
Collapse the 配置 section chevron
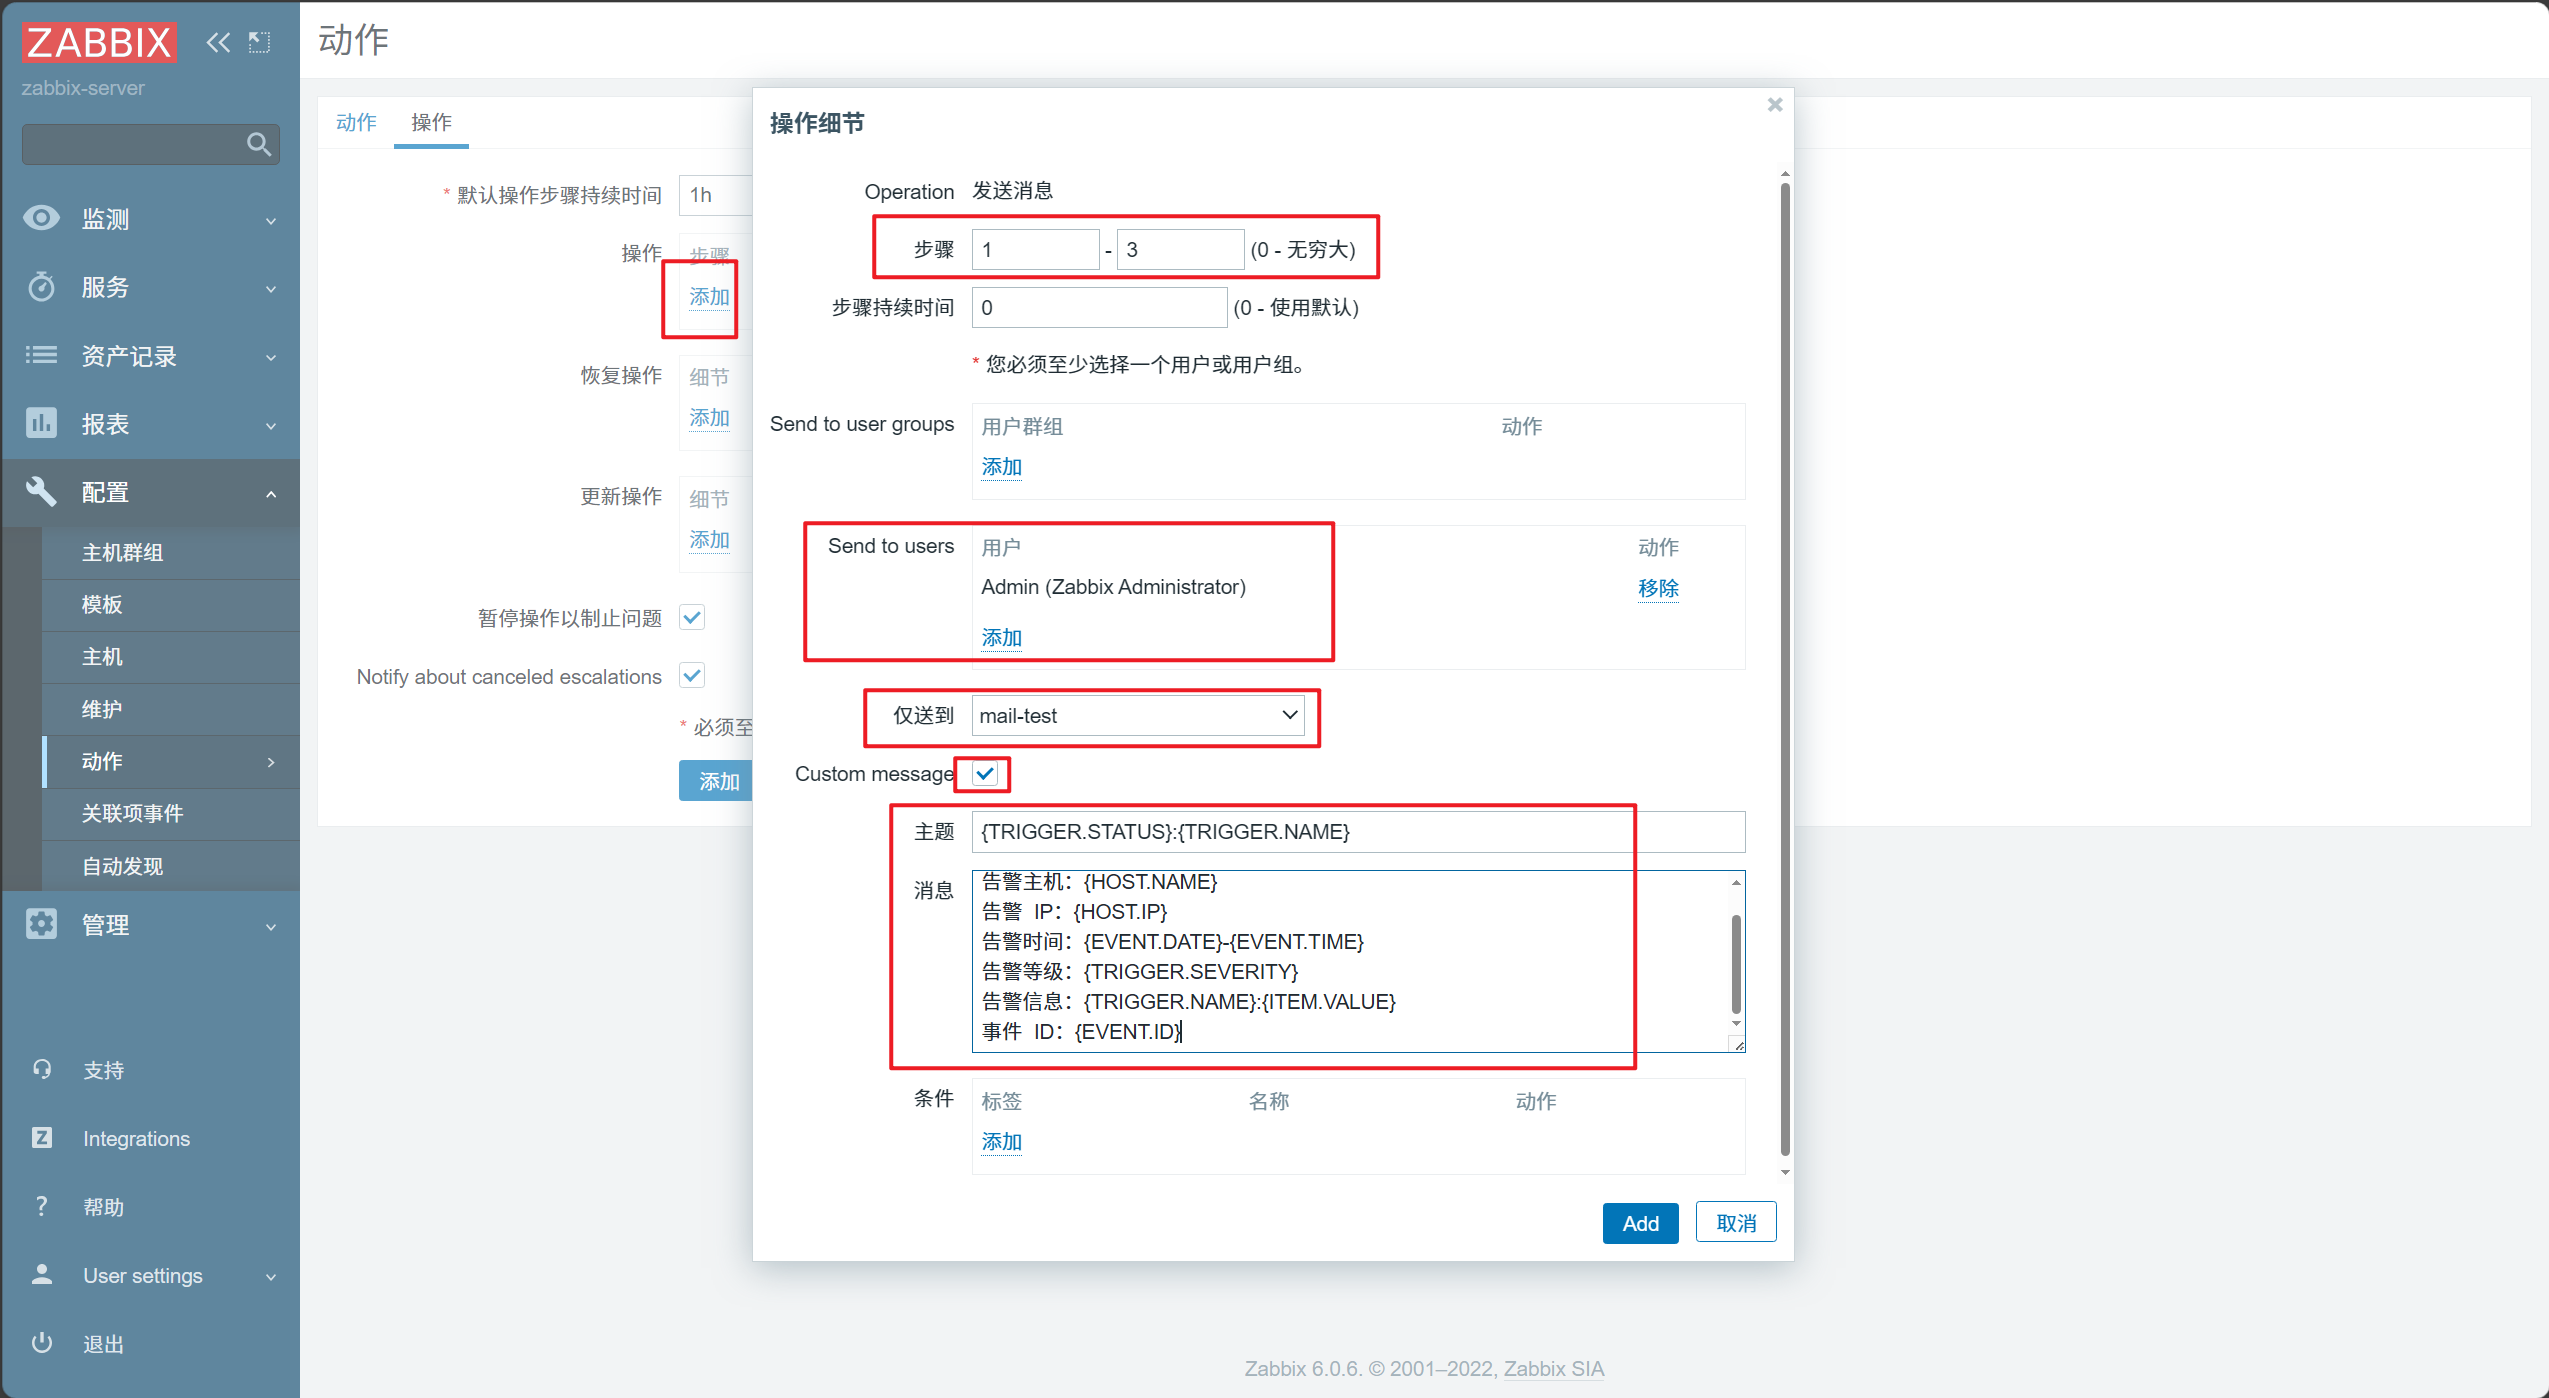271,494
